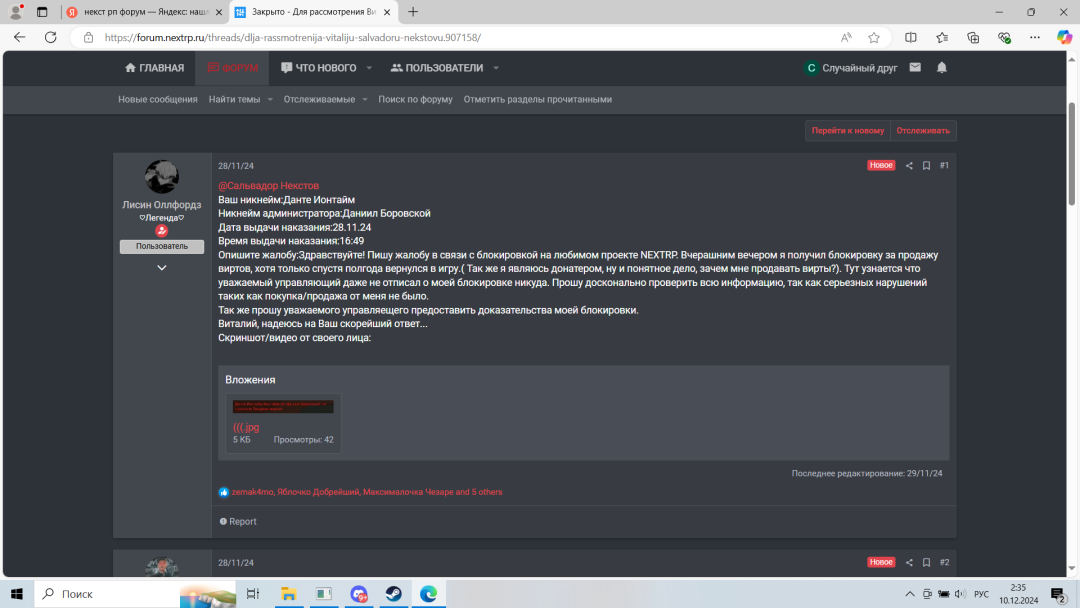Open the Пользователи dropdown arrow

[x=496, y=68]
